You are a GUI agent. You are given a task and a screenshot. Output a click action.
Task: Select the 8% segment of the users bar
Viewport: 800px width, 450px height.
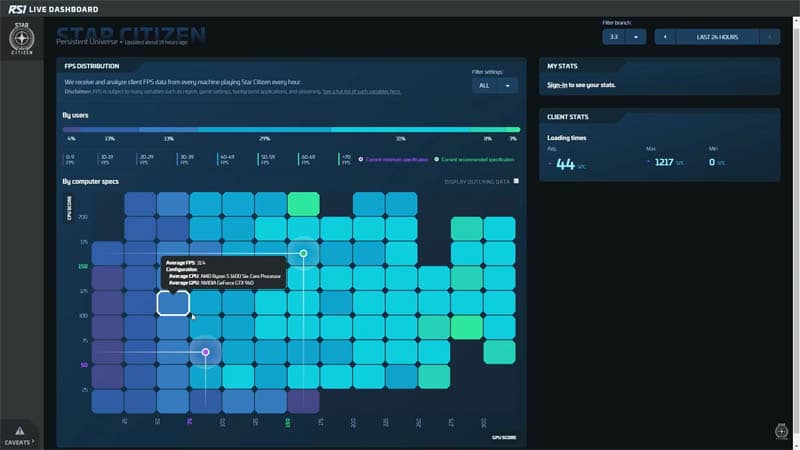click(x=488, y=130)
